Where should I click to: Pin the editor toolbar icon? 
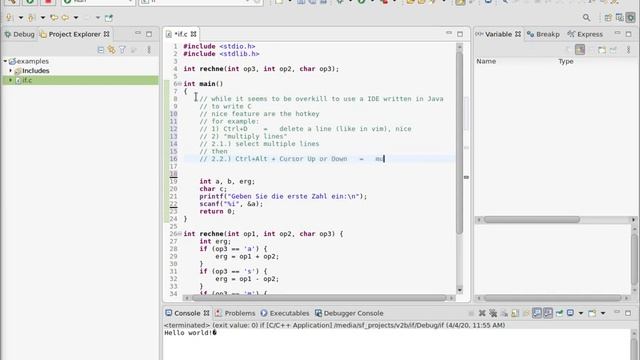point(109,18)
